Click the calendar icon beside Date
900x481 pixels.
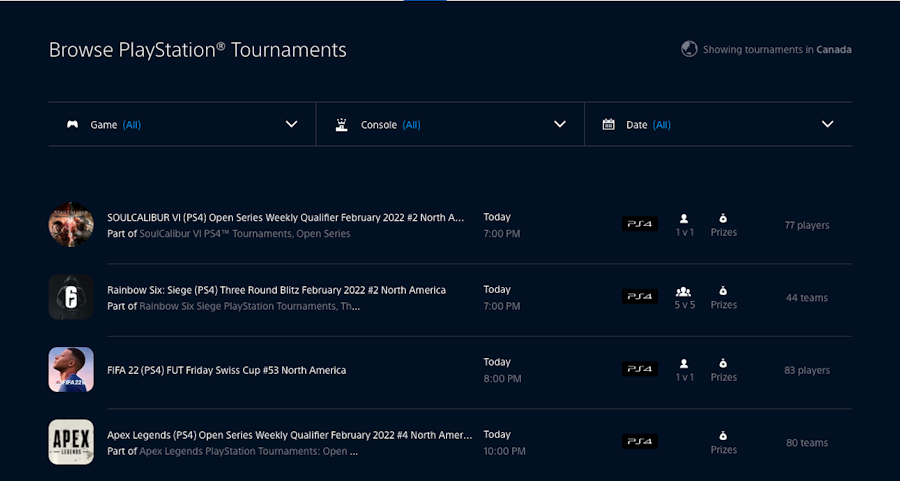(608, 125)
